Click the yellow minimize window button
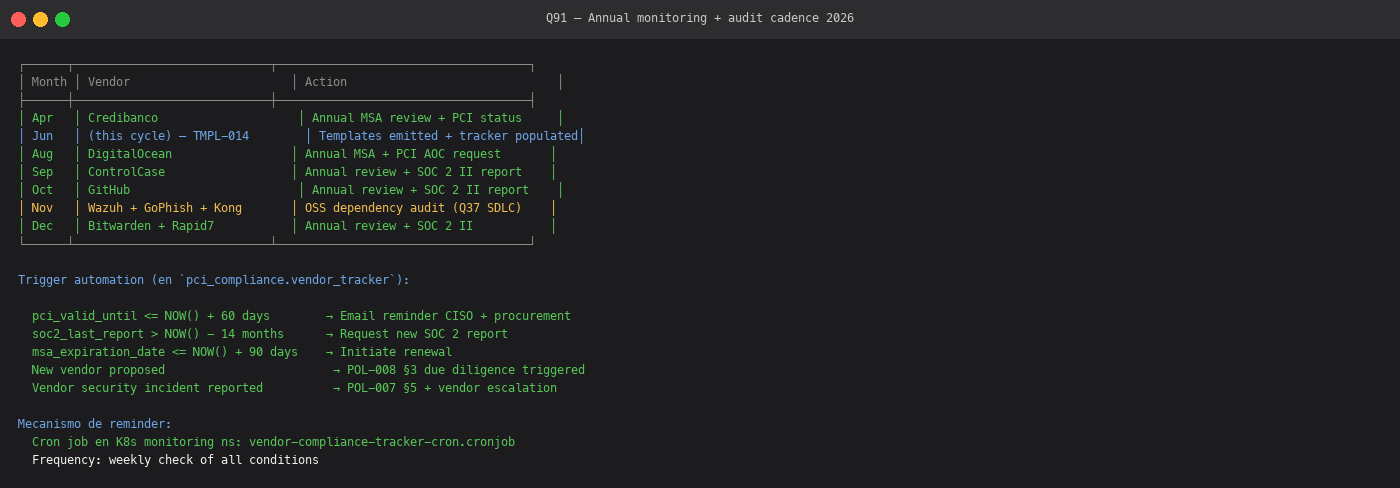The width and height of the screenshot is (1400, 488). click(x=40, y=19)
